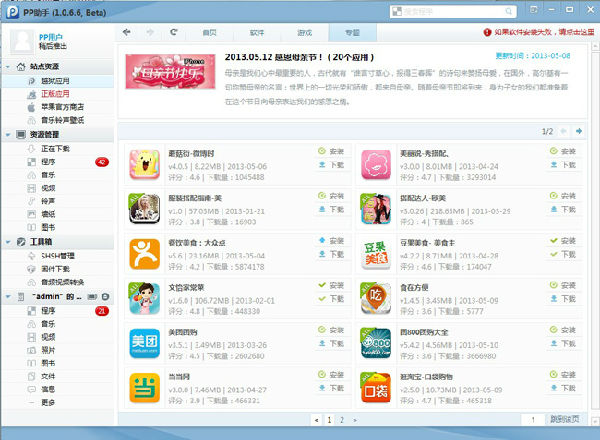Open 音乐铃声壁纸 in the sidebar
The image size is (600, 440).
(62, 120)
